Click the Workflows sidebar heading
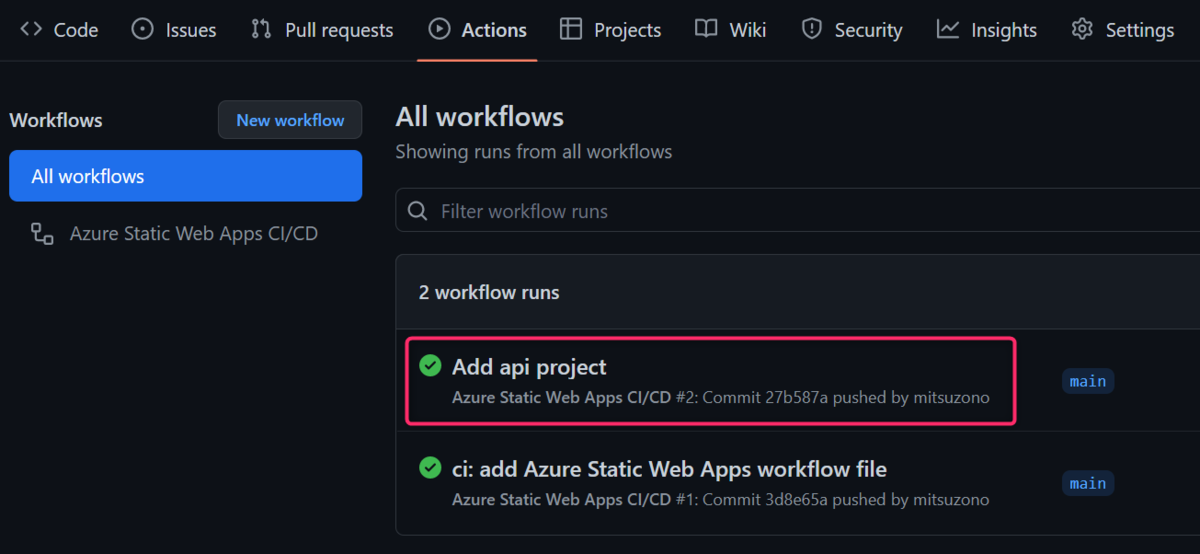The image size is (1200, 554). [x=56, y=120]
